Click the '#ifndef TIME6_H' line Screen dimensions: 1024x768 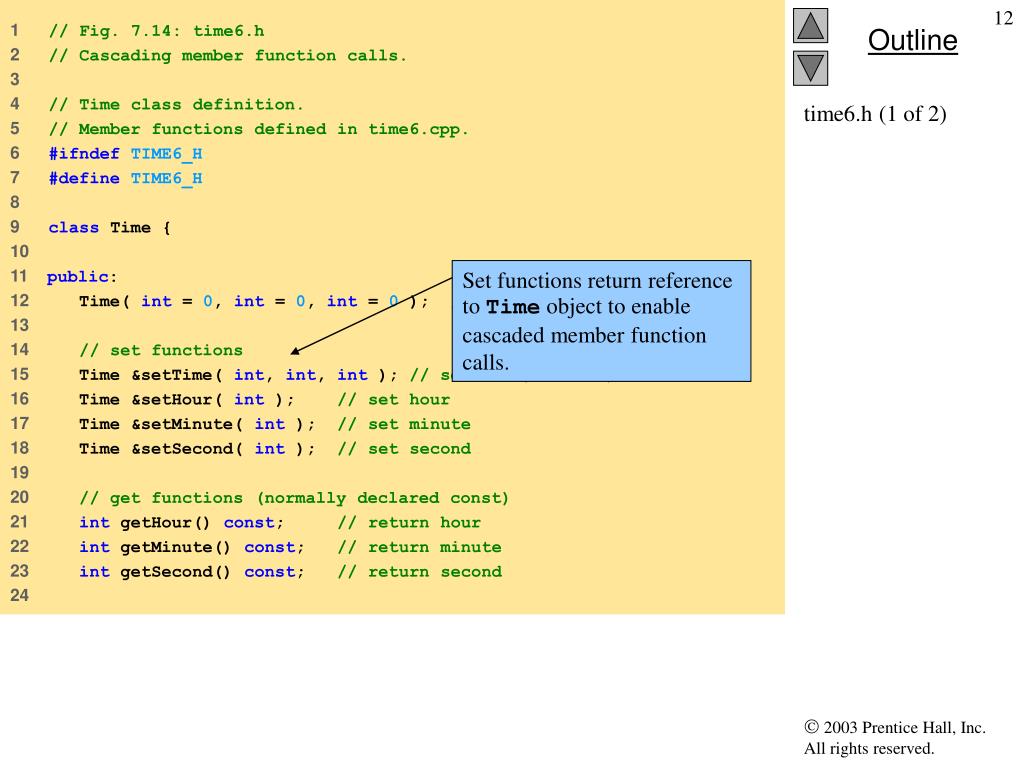click(x=125, y=154)
